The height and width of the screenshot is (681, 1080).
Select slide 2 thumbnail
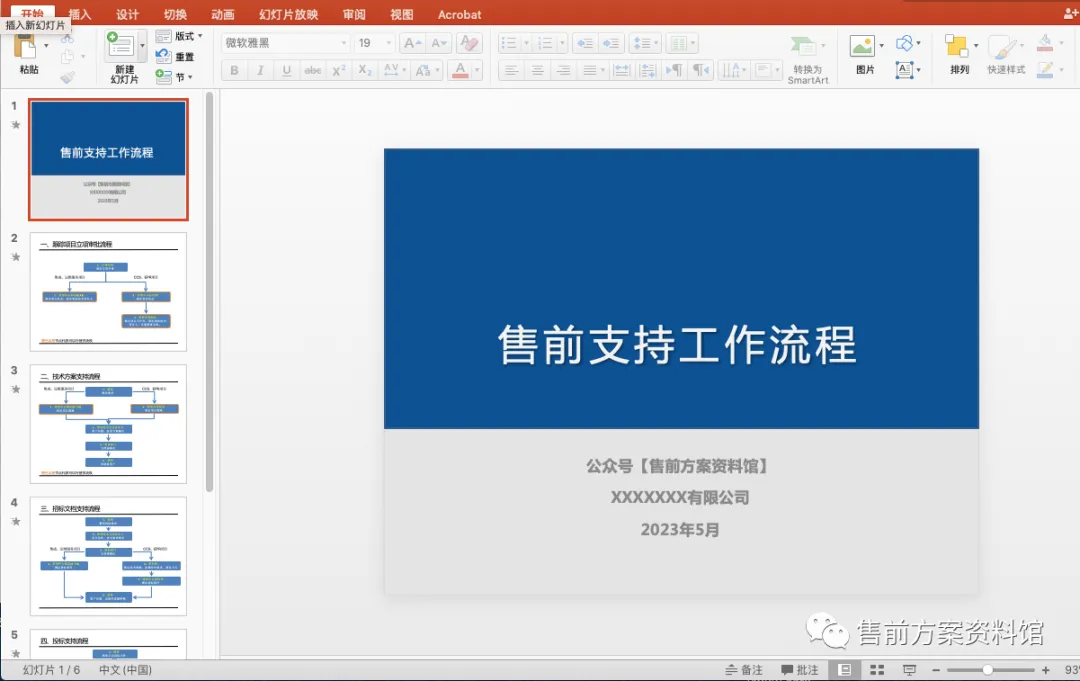point(108,292)
